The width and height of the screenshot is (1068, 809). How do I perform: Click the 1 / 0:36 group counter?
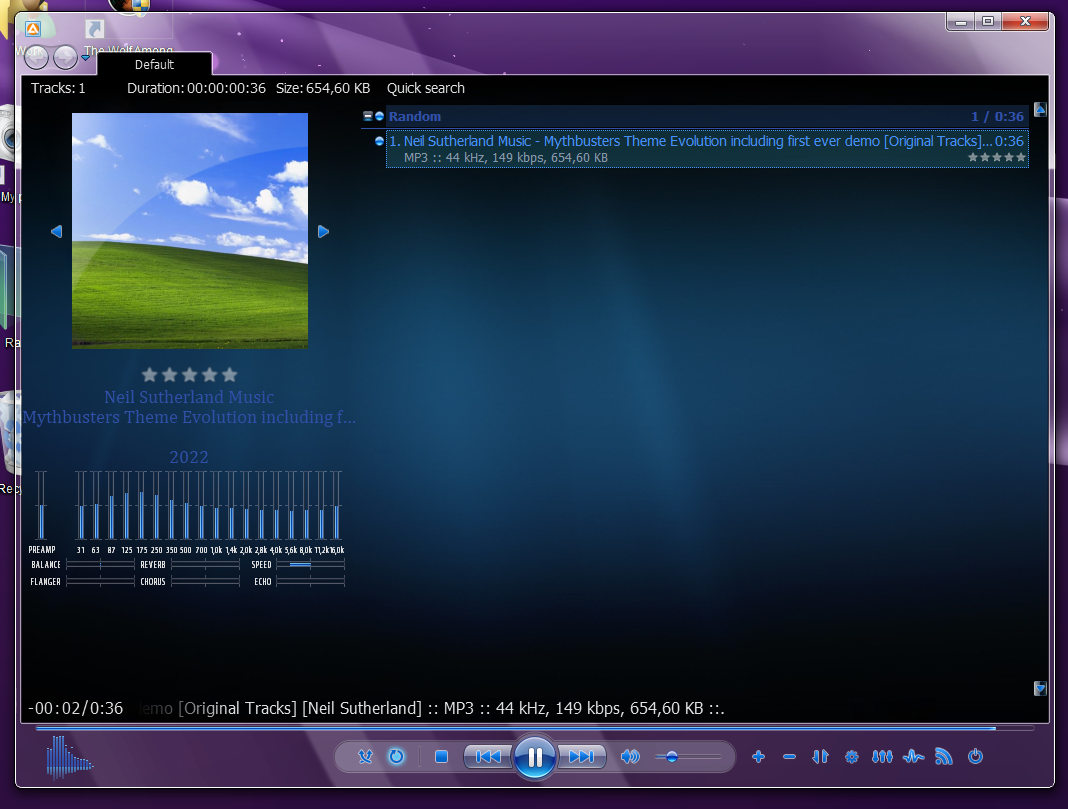[997, 116]
